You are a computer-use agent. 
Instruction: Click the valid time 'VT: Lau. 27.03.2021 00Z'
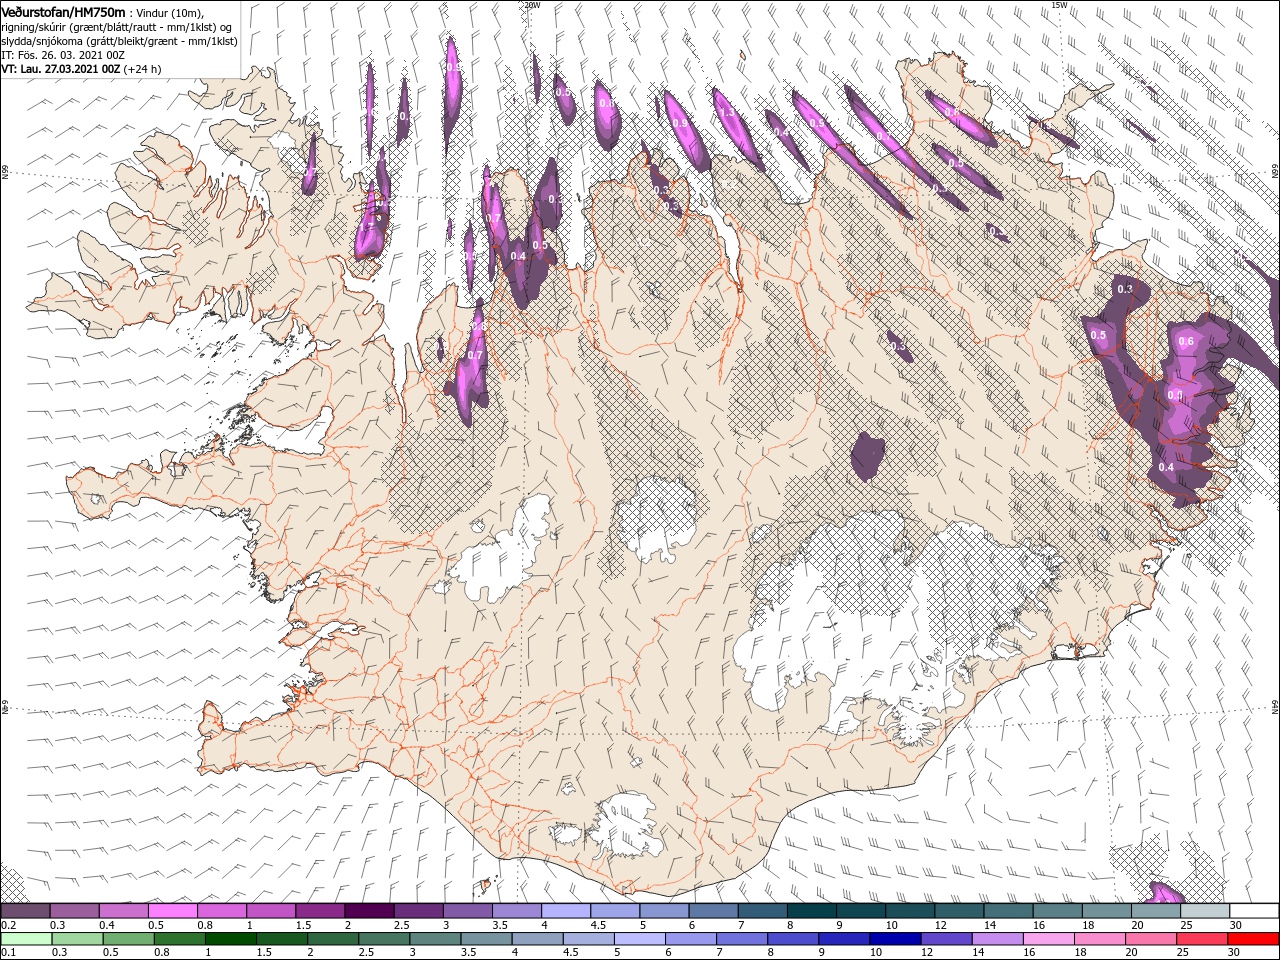(61, 69)
